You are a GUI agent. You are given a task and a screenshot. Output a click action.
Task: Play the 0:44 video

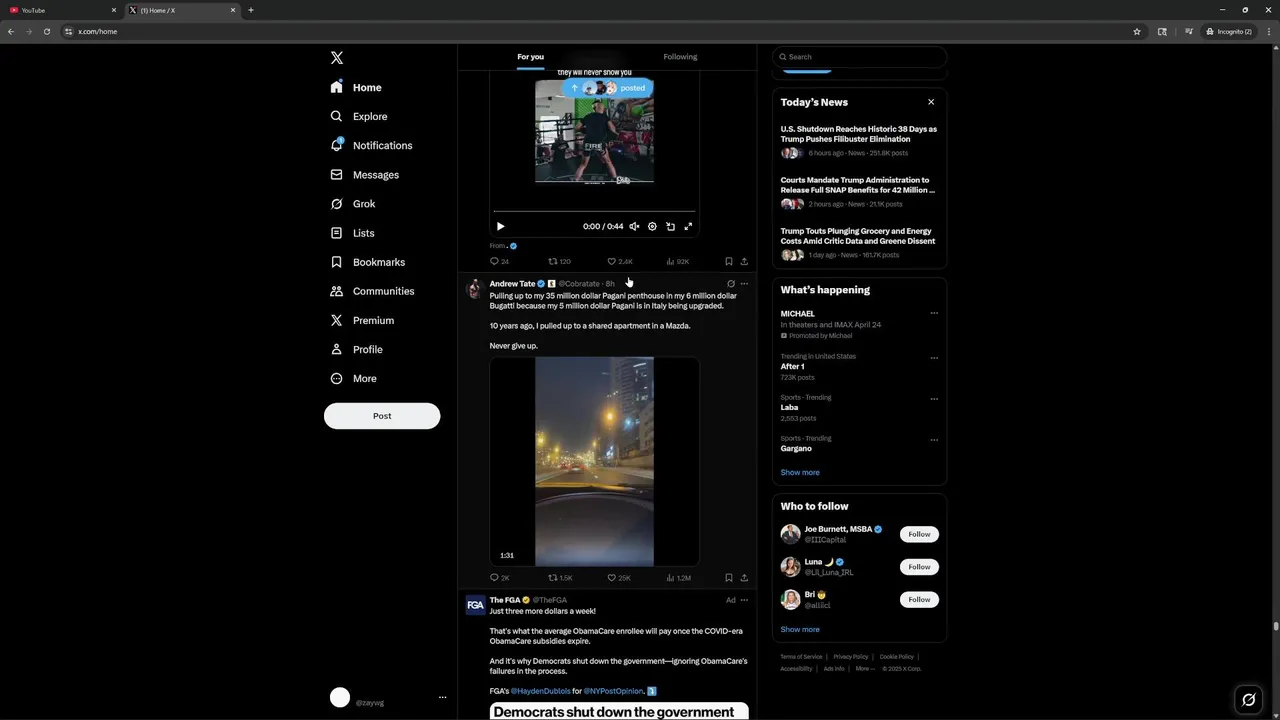(500, 226)
